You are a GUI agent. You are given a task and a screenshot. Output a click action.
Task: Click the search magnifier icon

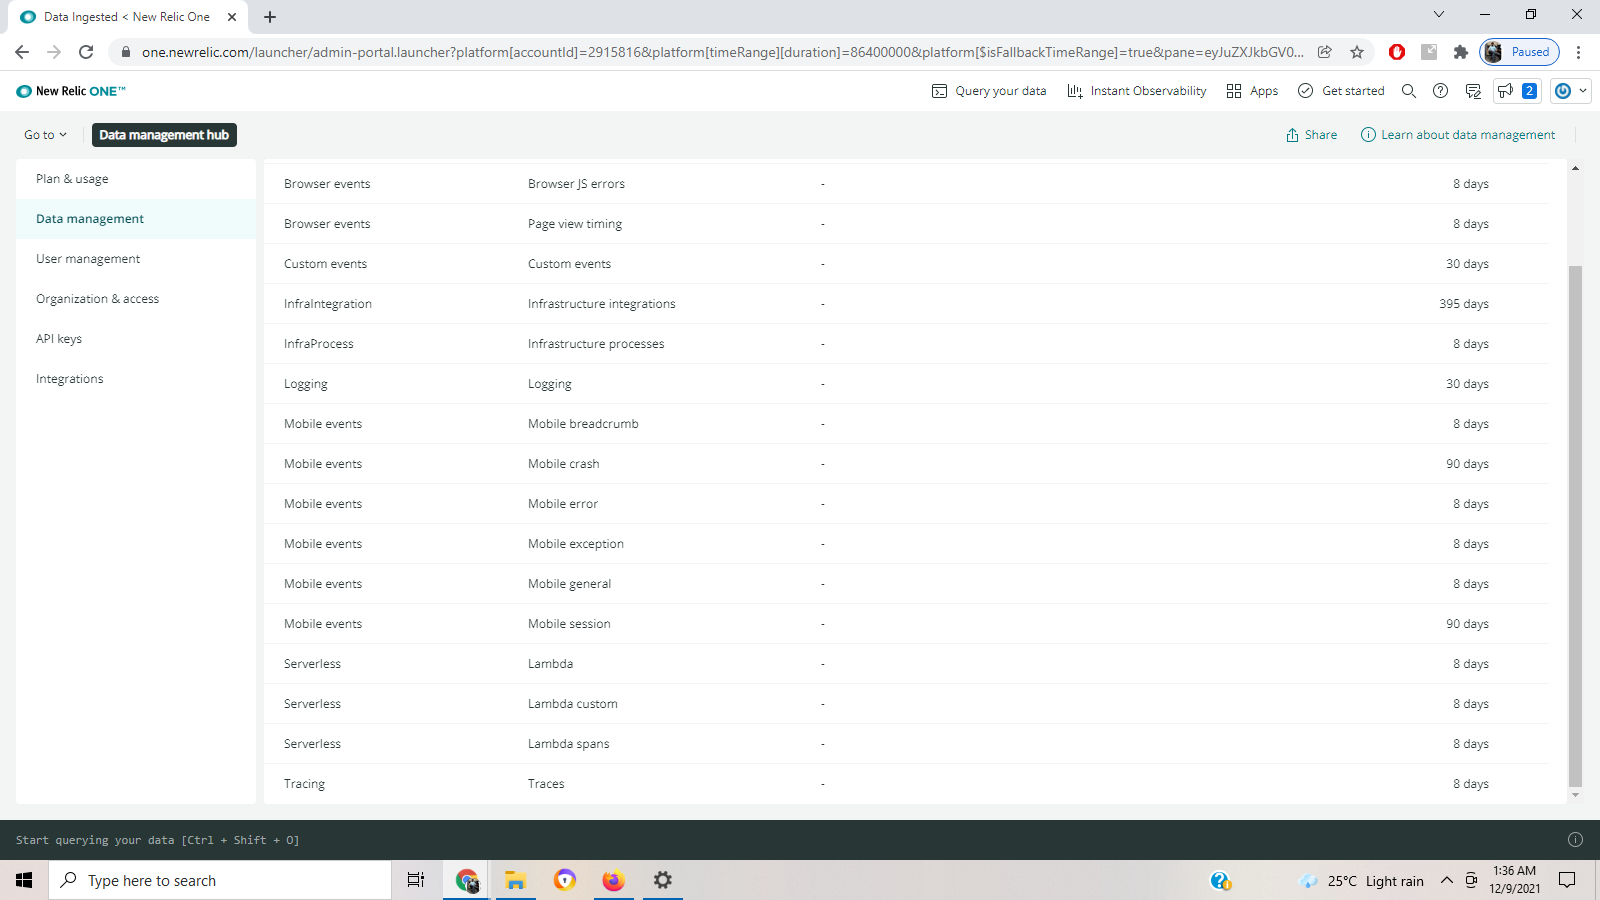(x=1409, y=90)
